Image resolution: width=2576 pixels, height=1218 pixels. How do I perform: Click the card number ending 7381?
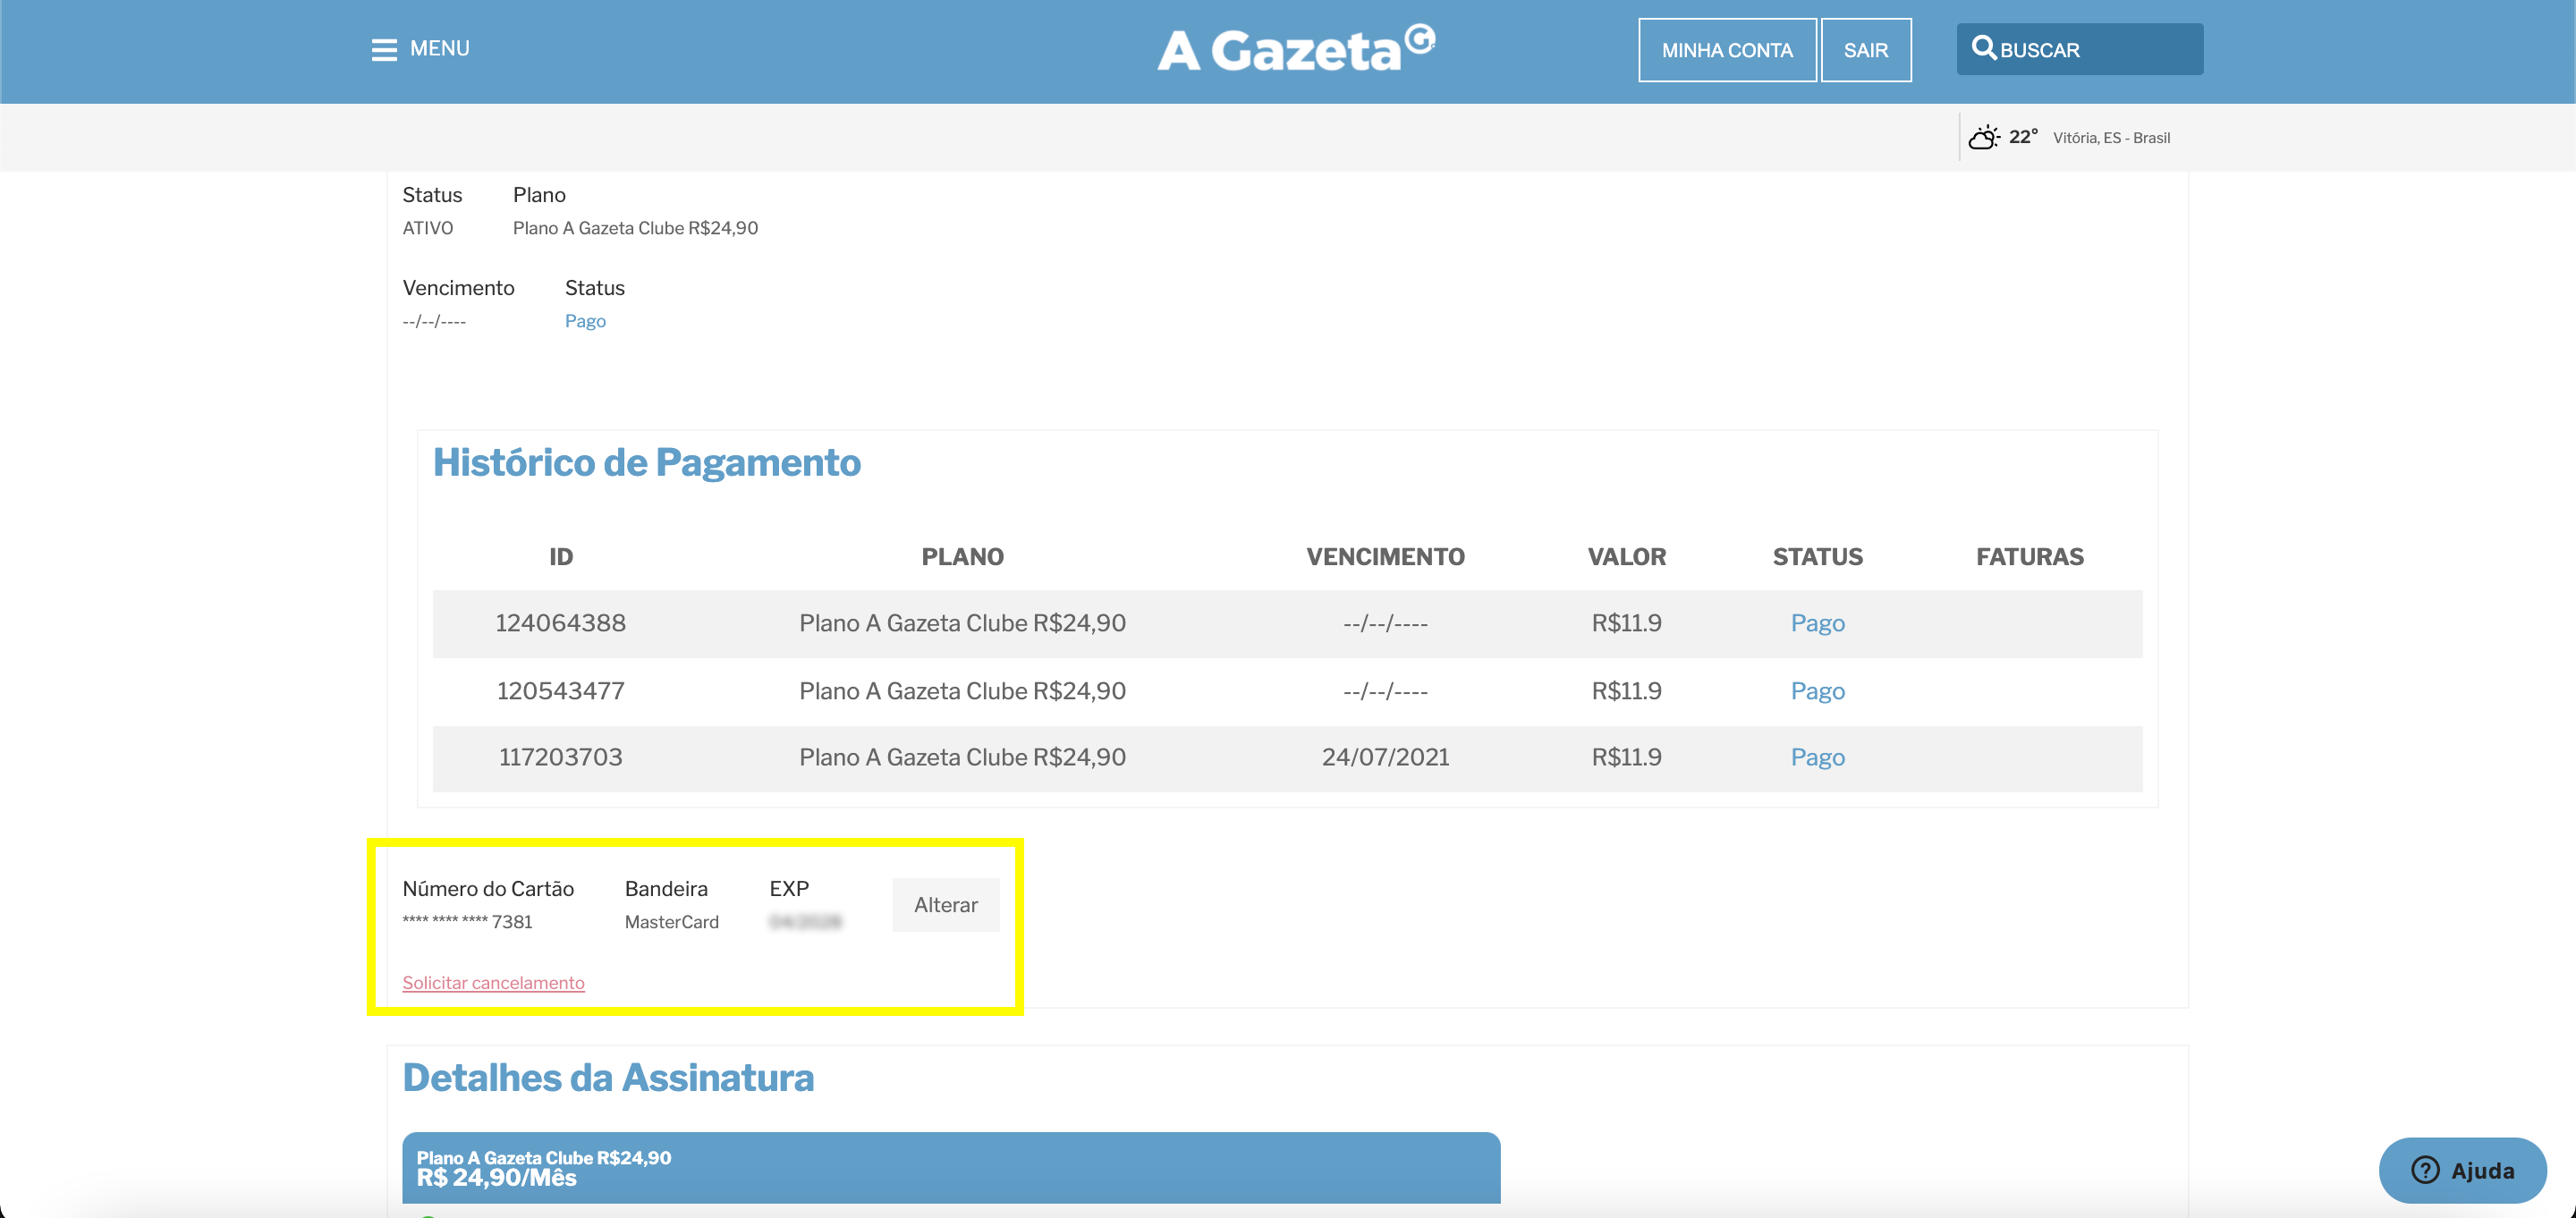click(467, 922)
